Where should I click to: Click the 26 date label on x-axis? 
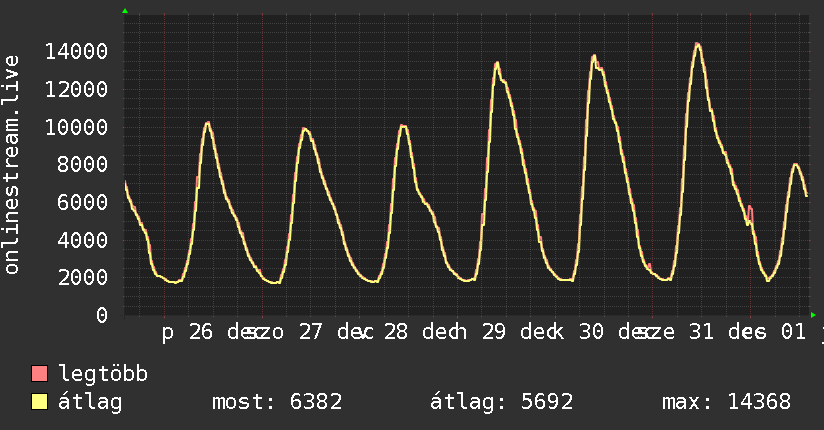click(x=201, y=332)
